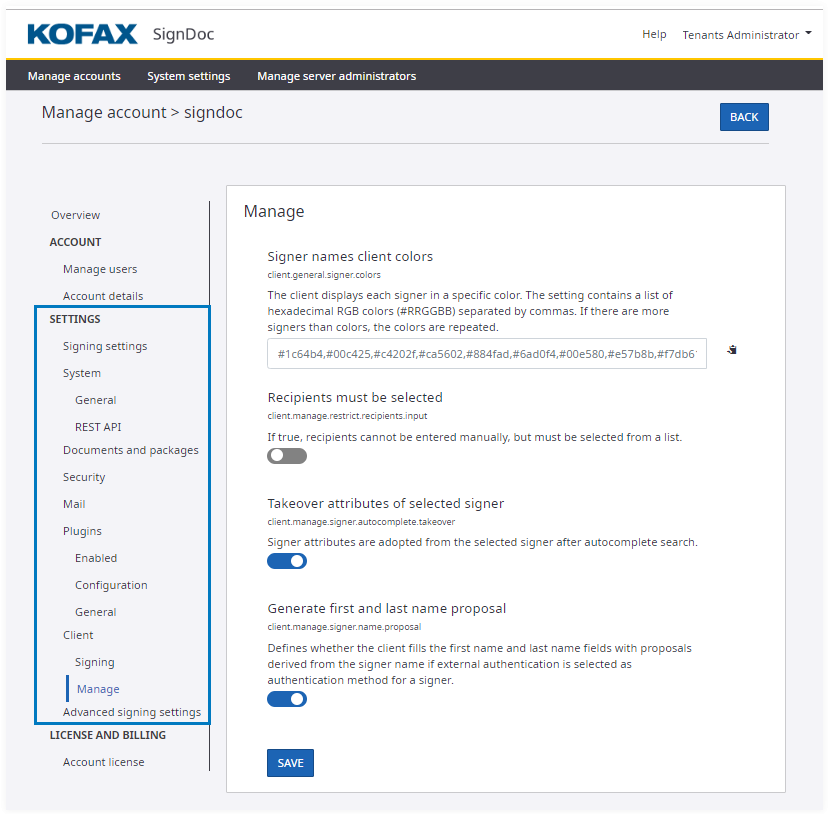829x816 pixels.
Task: Open Manage server administrators menu
Action: tap(336, 76)
